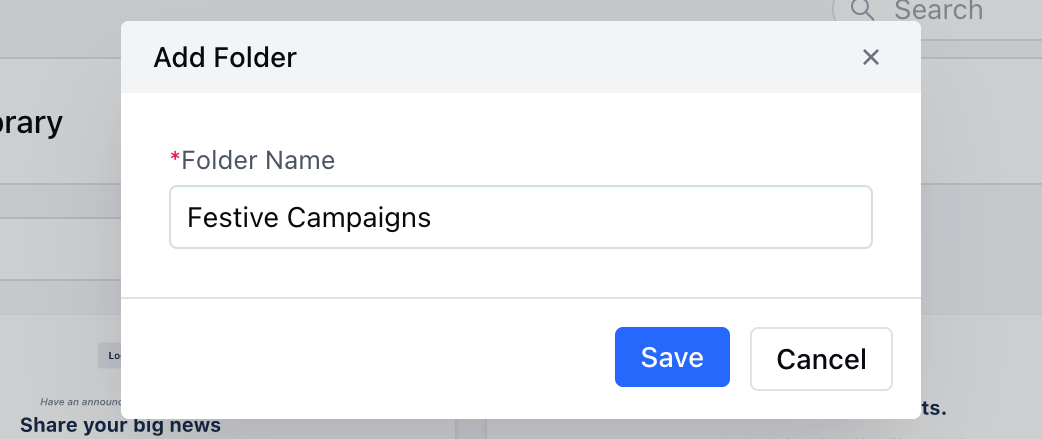Save the new Festive Campaigns folder
Screen dimensions: 1042x439
[672, 357]
